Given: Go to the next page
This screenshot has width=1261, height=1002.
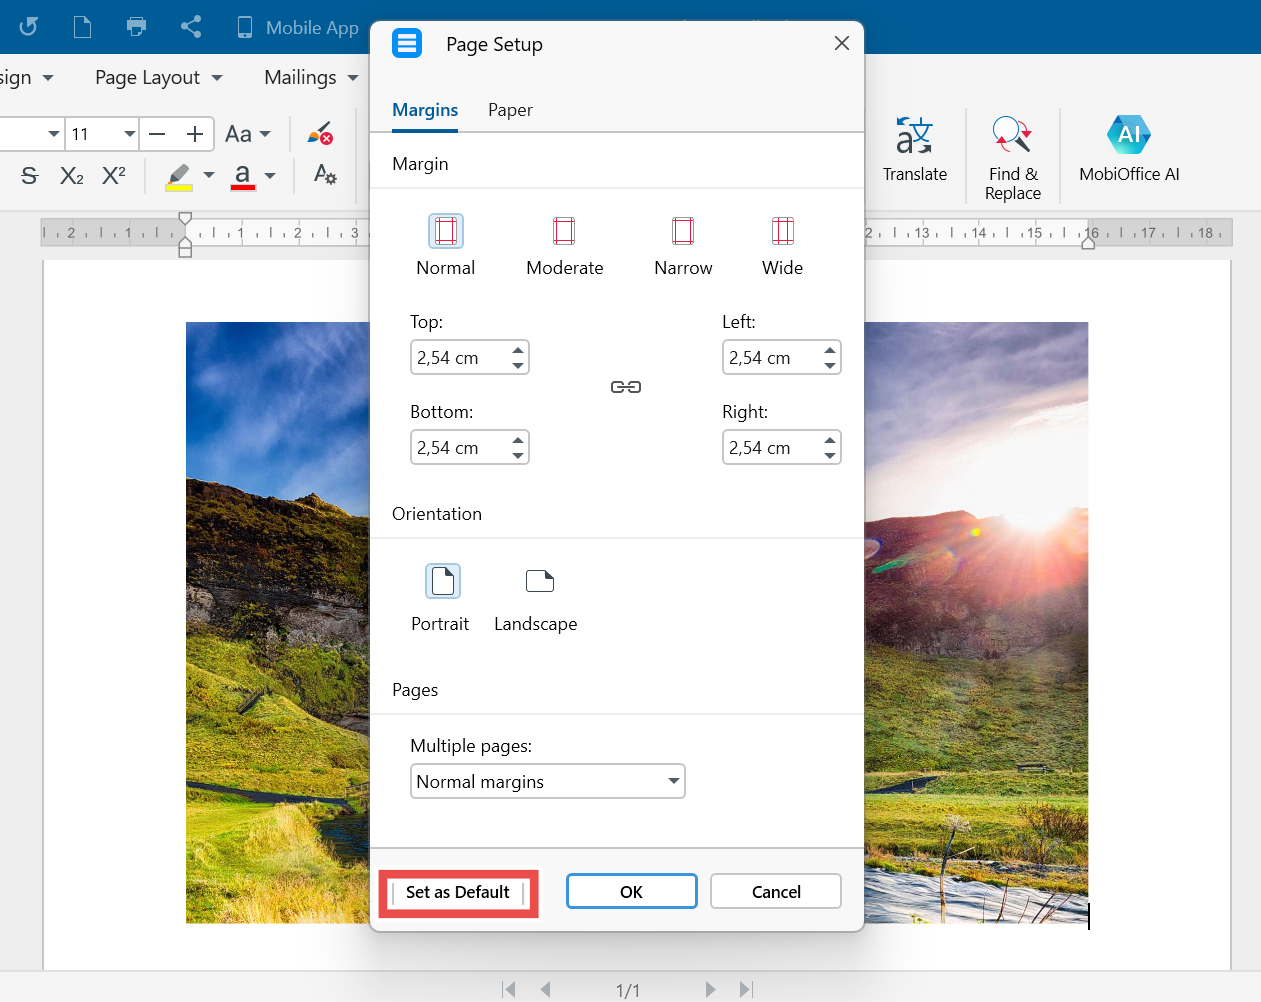Looking at the screenshot, I should coord(710,989).
